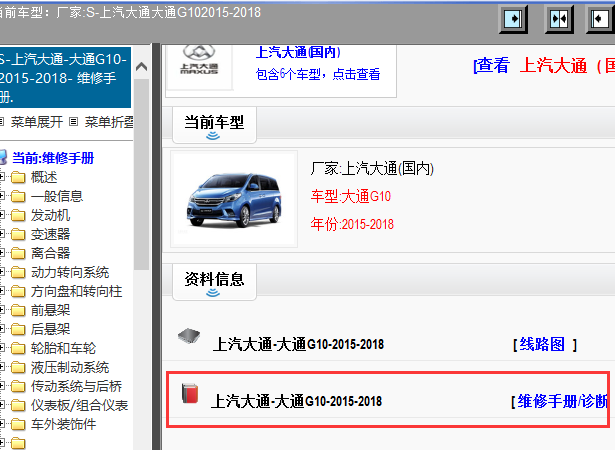Image resolution: width=615 pixels, height=450 pixels.
Task: Open the 前悬架 tree item
Action: point(50,310)
